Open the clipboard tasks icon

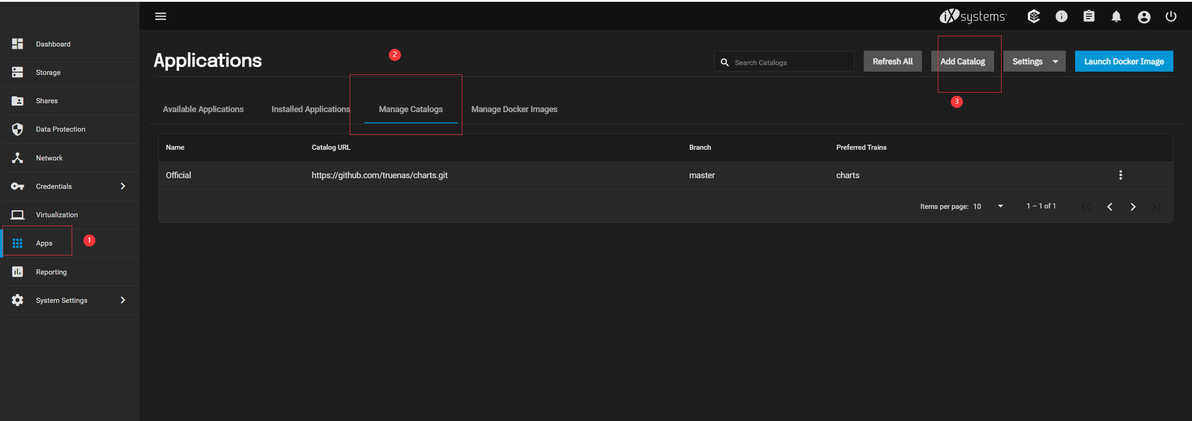click(1089, 16)
